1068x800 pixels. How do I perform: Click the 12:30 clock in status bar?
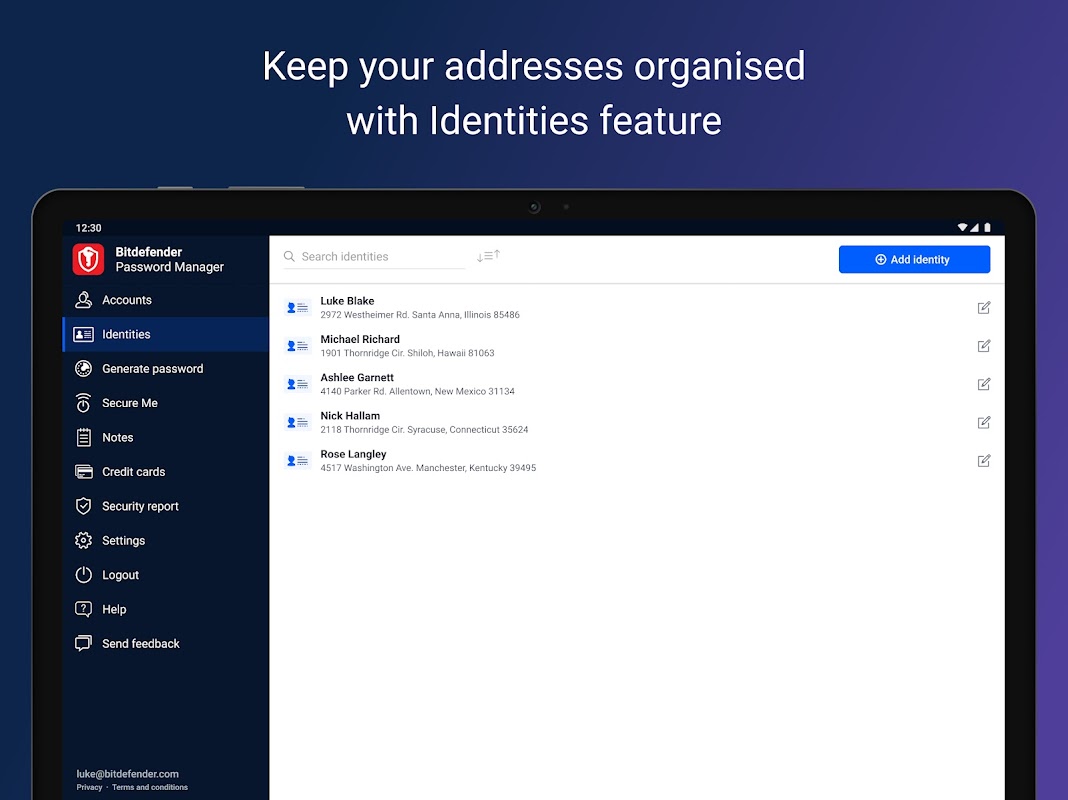coord(89,228)
